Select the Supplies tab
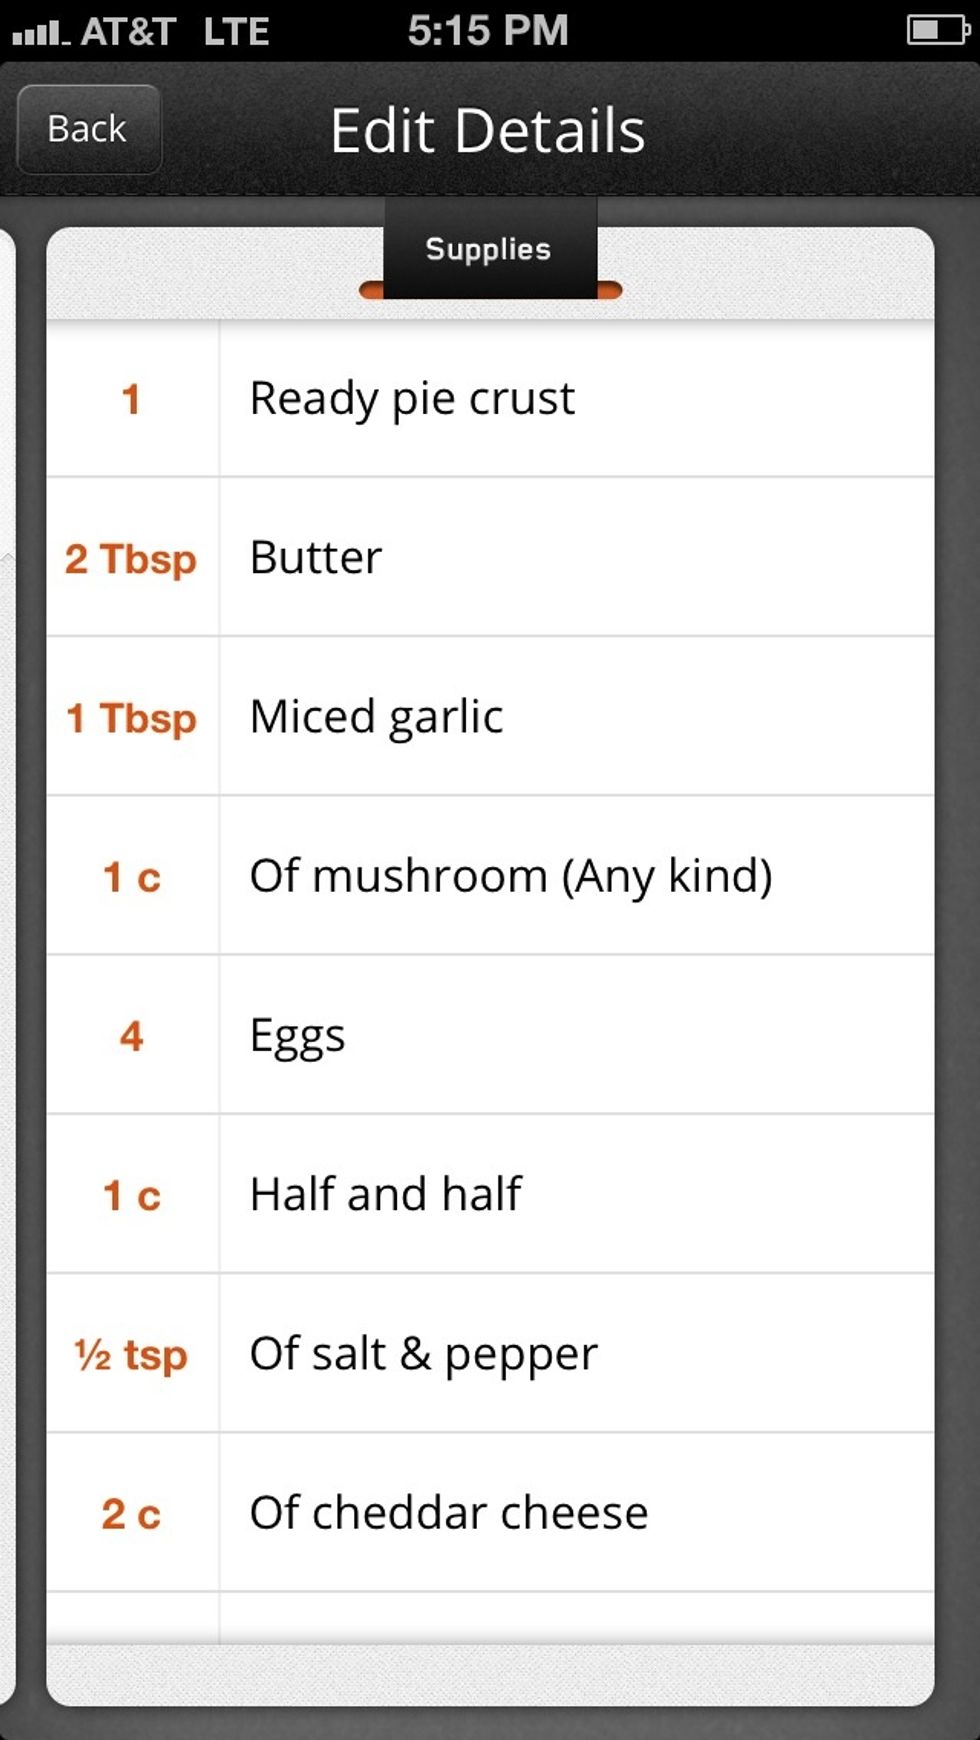The height and width of the screenshot is (1740, 980). 489,249
